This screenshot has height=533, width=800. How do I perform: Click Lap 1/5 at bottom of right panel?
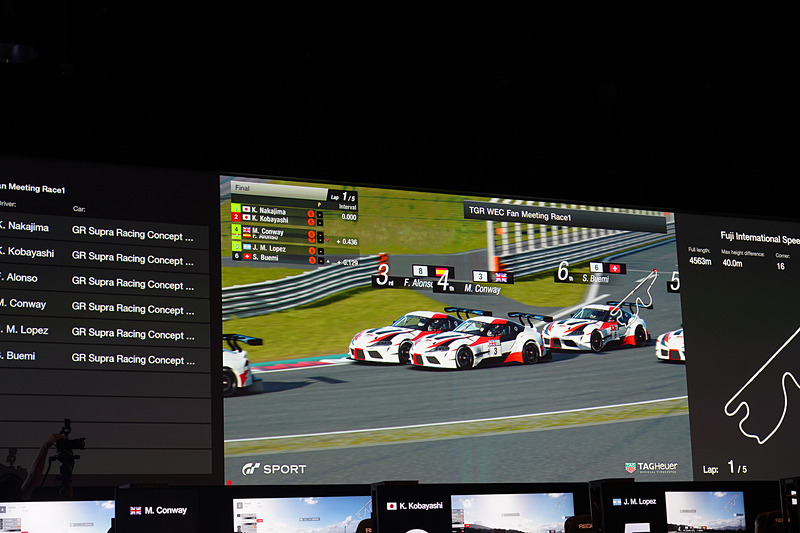724,468
